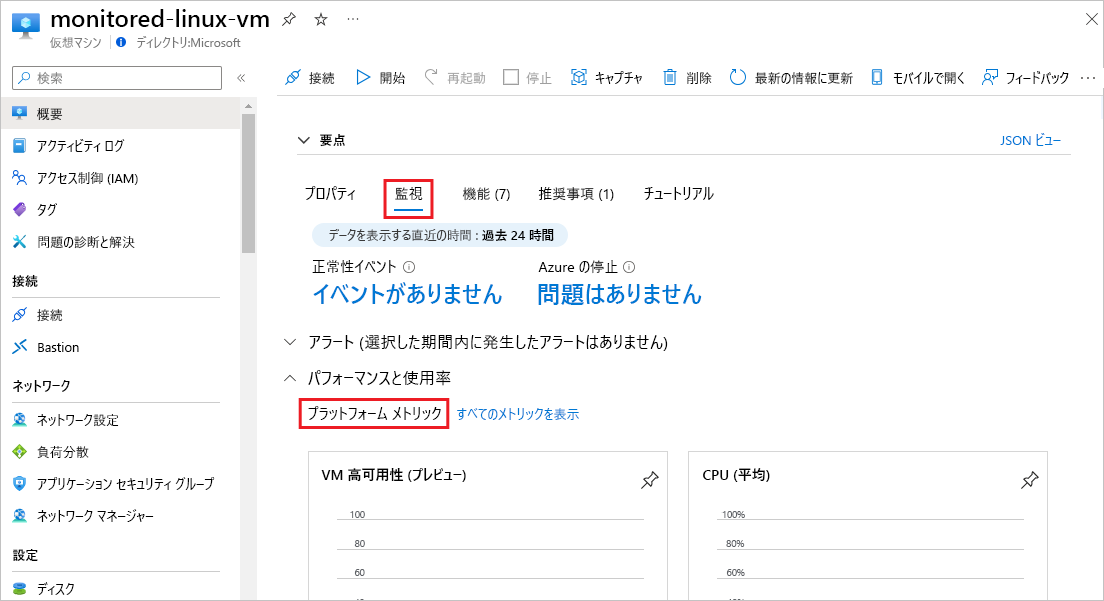Click キャプチャ capture in toolbar
The width and height of the screenshot is (1104, 601).
pyautogui.click(x=607, y=77)
